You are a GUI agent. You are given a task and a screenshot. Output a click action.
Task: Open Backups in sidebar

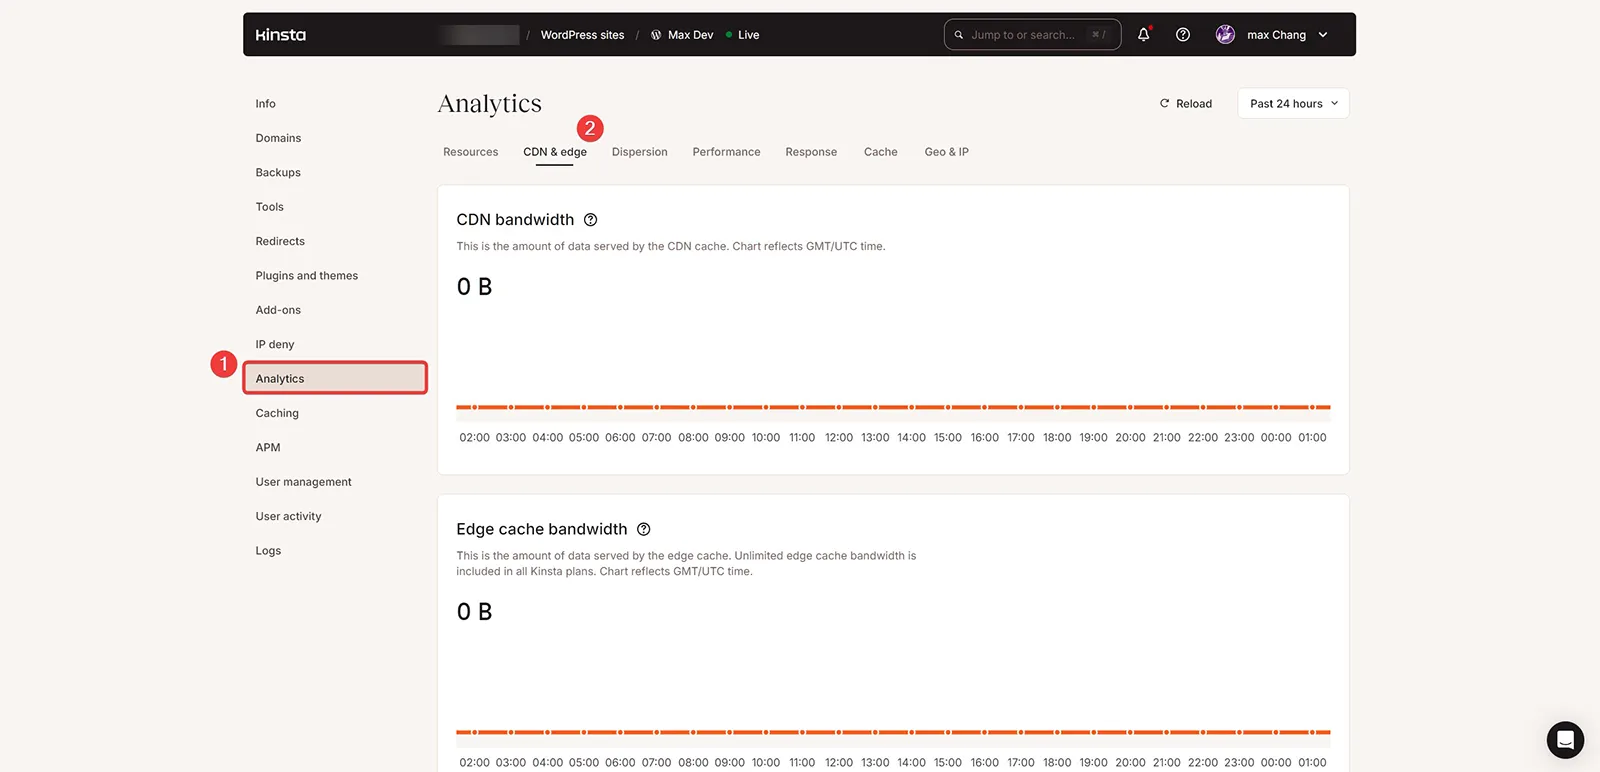278,173
